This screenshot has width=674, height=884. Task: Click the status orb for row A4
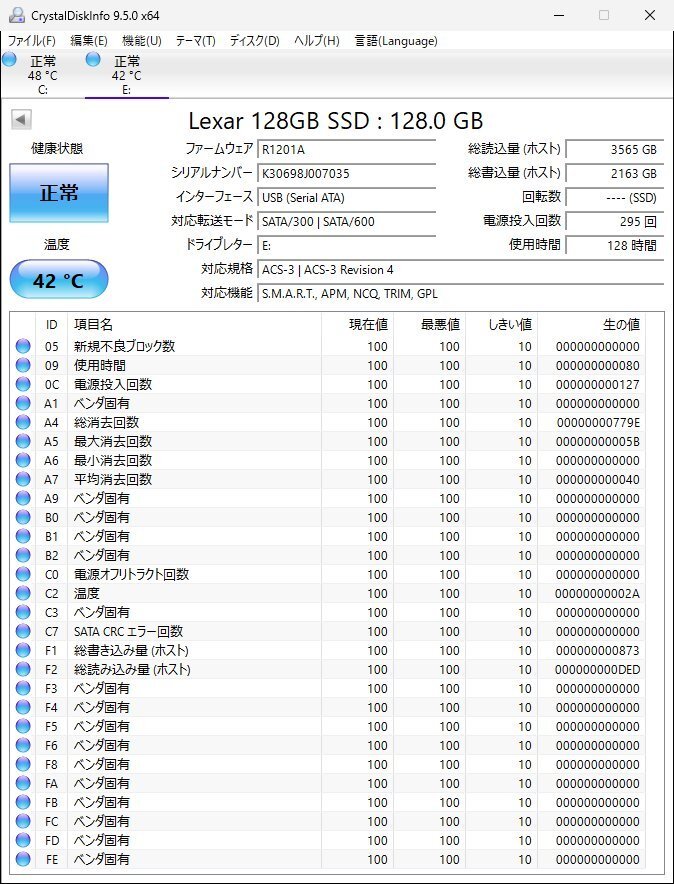click(x=23, y=422)
